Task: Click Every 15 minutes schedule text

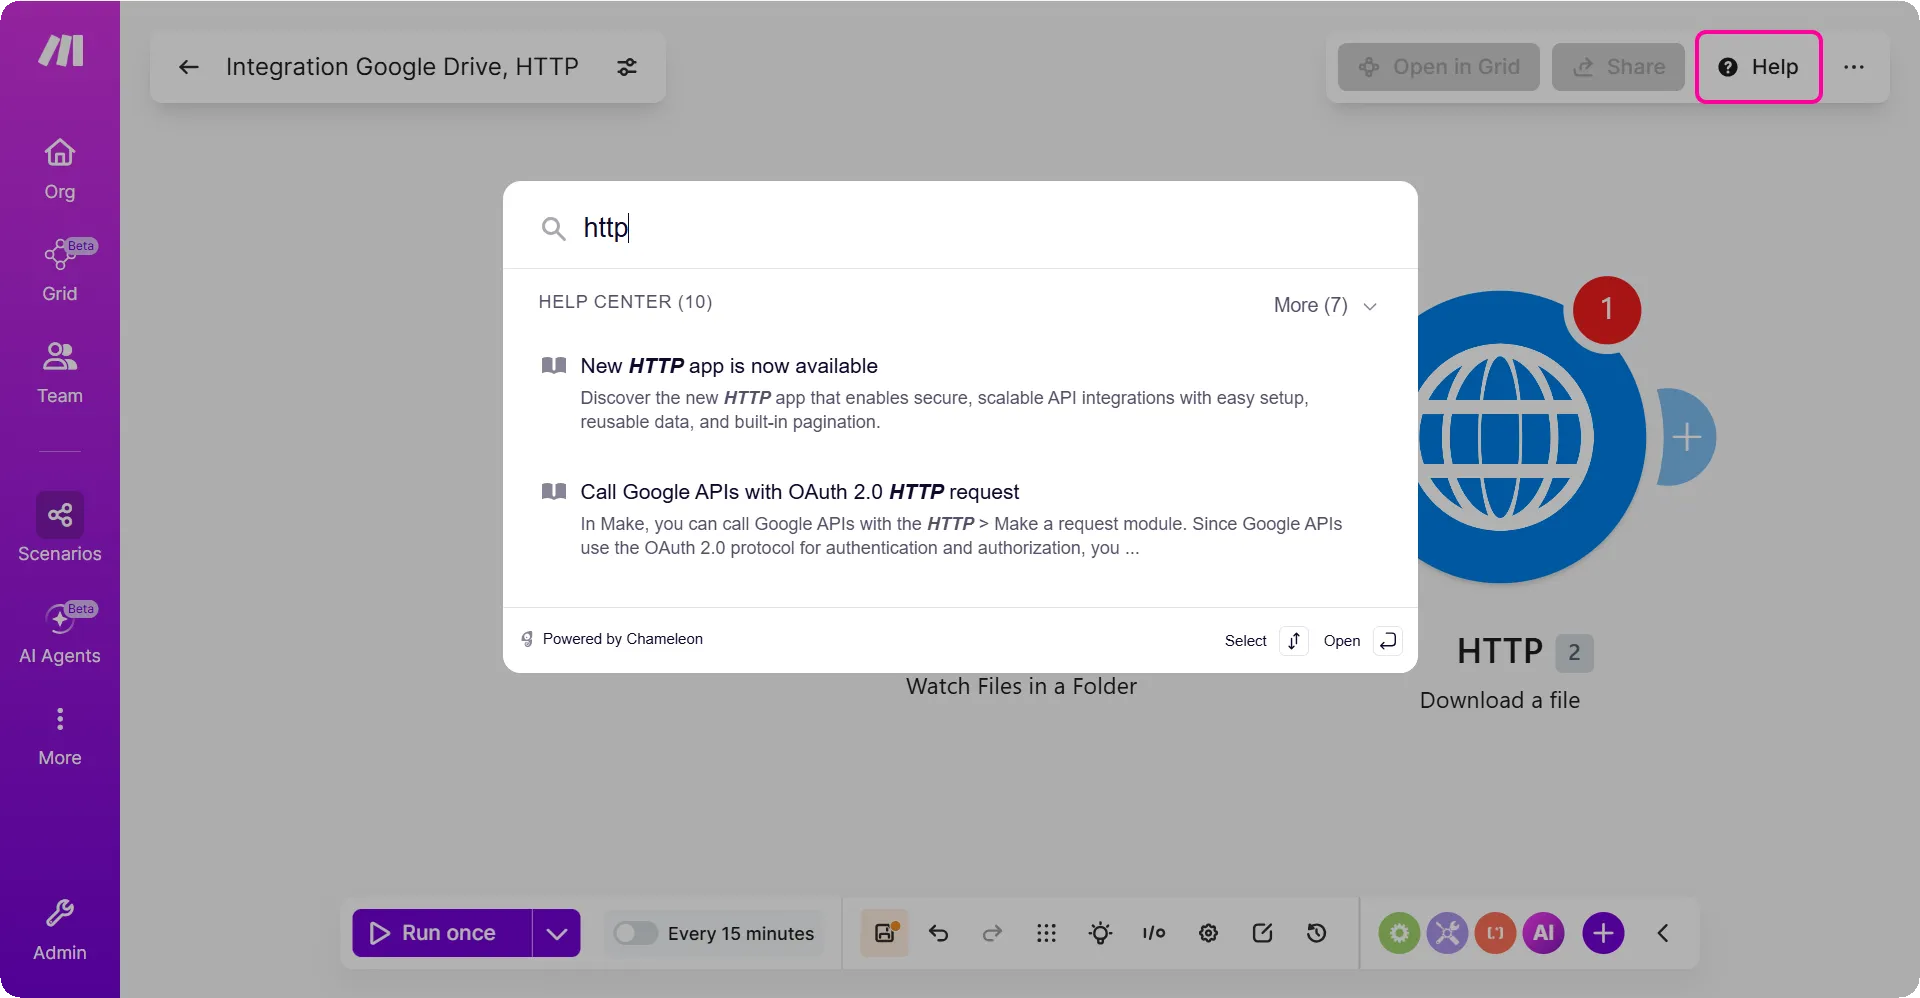Action: click(741, 933)
